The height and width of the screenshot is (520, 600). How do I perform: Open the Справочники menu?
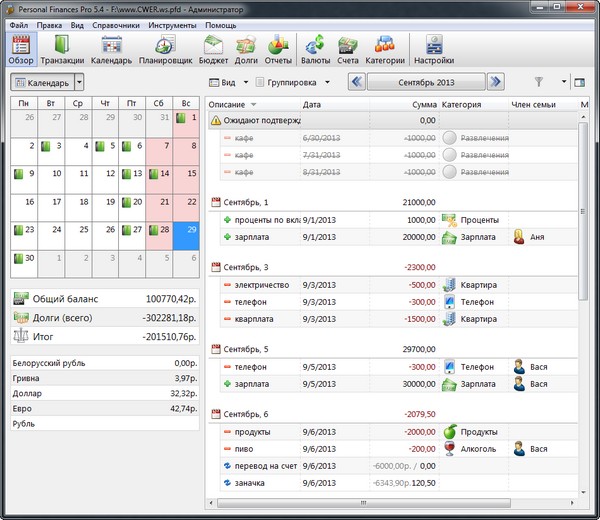click(114, 23)
